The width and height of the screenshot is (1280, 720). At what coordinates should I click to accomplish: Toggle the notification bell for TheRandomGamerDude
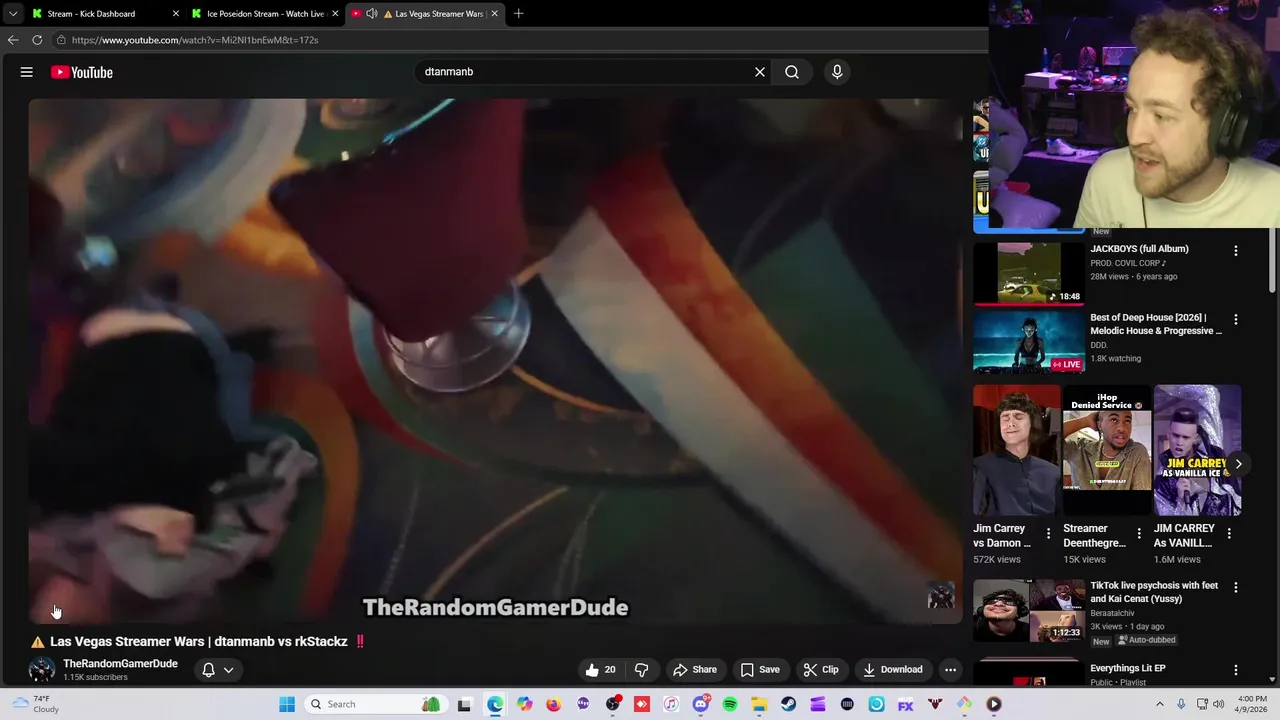[208, 670]
